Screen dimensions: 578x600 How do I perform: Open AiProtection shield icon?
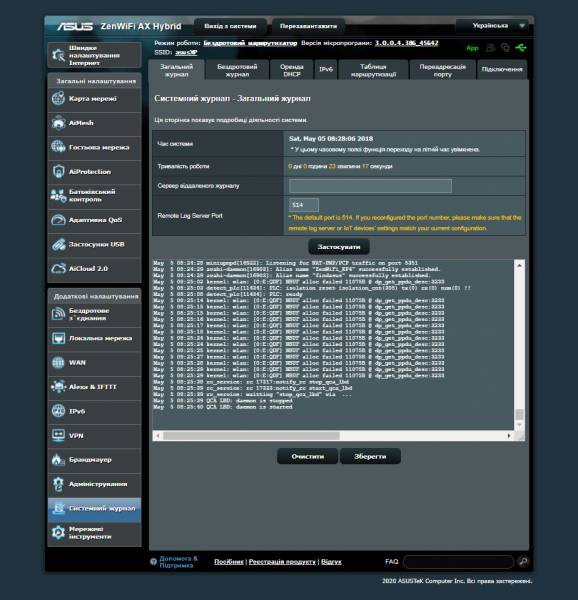pos(58,171)
